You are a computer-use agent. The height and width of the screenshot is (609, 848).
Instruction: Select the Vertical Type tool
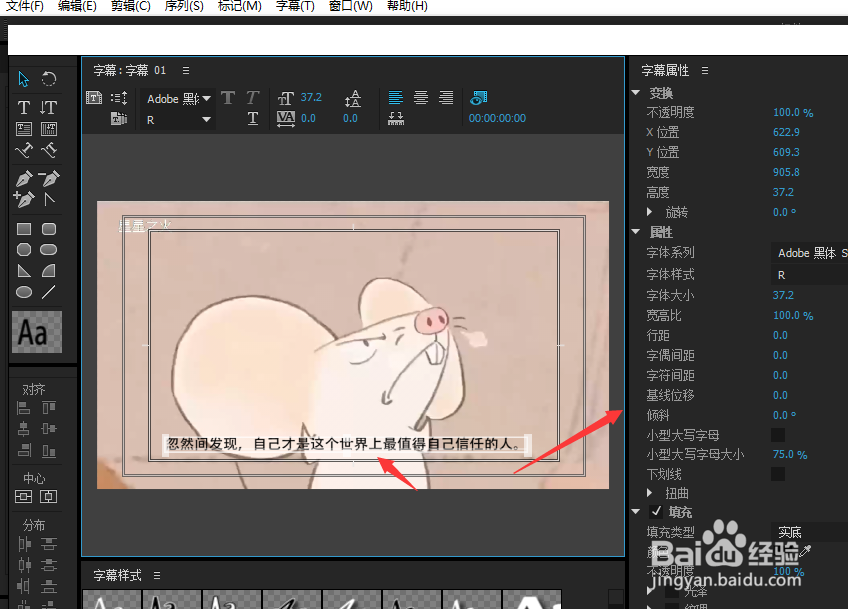pyautogui.click(x=49, y=107)
